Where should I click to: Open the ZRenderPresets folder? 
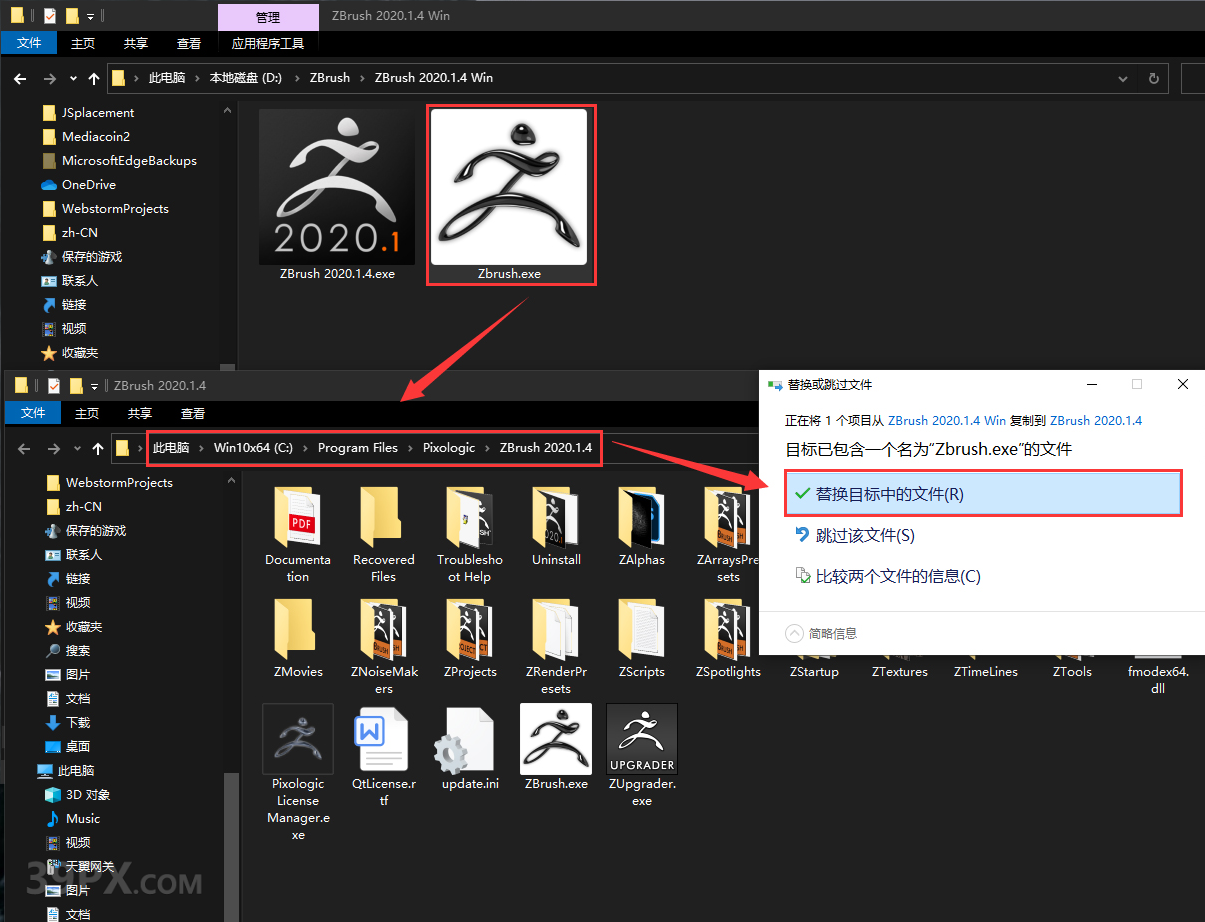[x=556, y=647]
